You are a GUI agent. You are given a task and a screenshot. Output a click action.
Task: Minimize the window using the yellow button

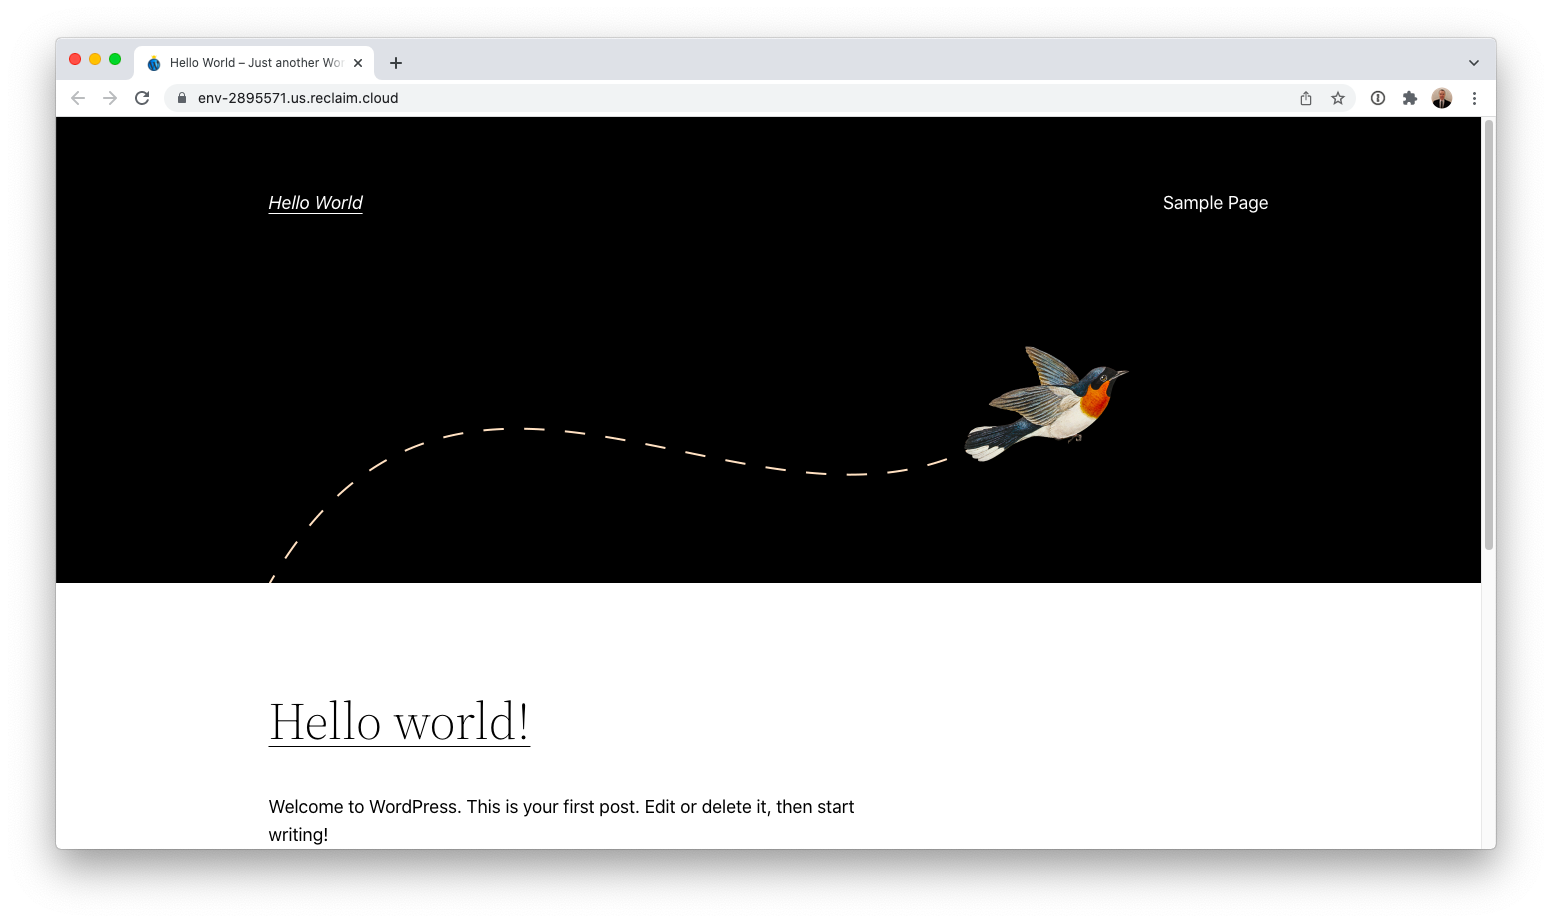point(95,60)
